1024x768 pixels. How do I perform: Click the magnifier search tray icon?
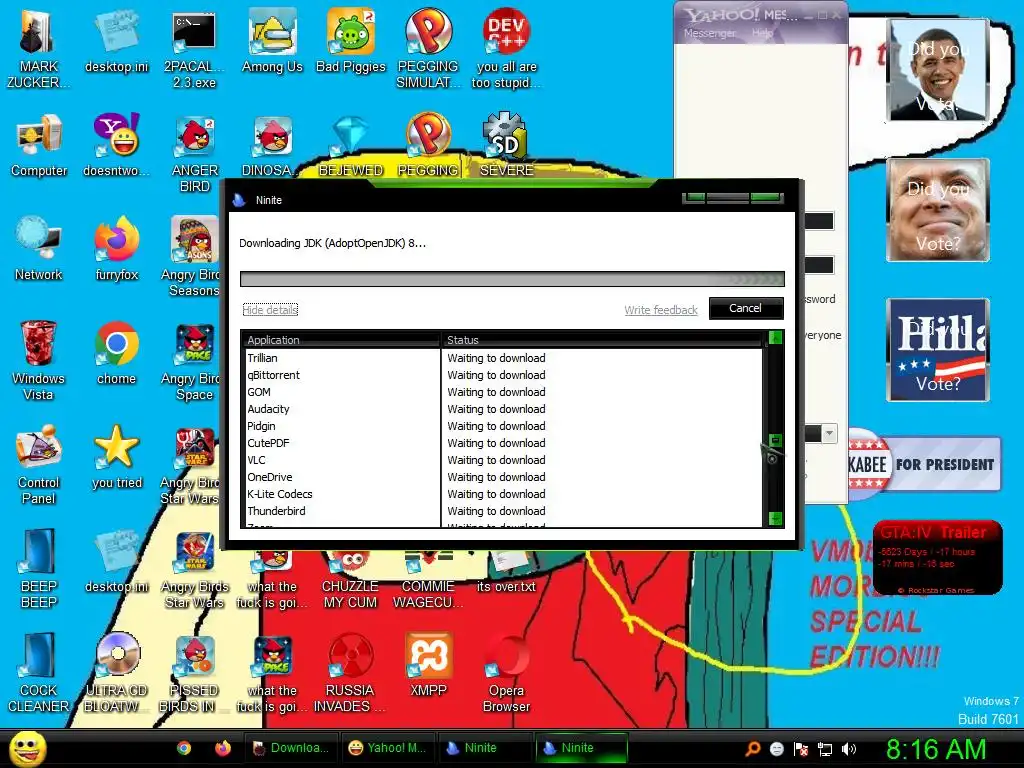[x=753, y=749]
